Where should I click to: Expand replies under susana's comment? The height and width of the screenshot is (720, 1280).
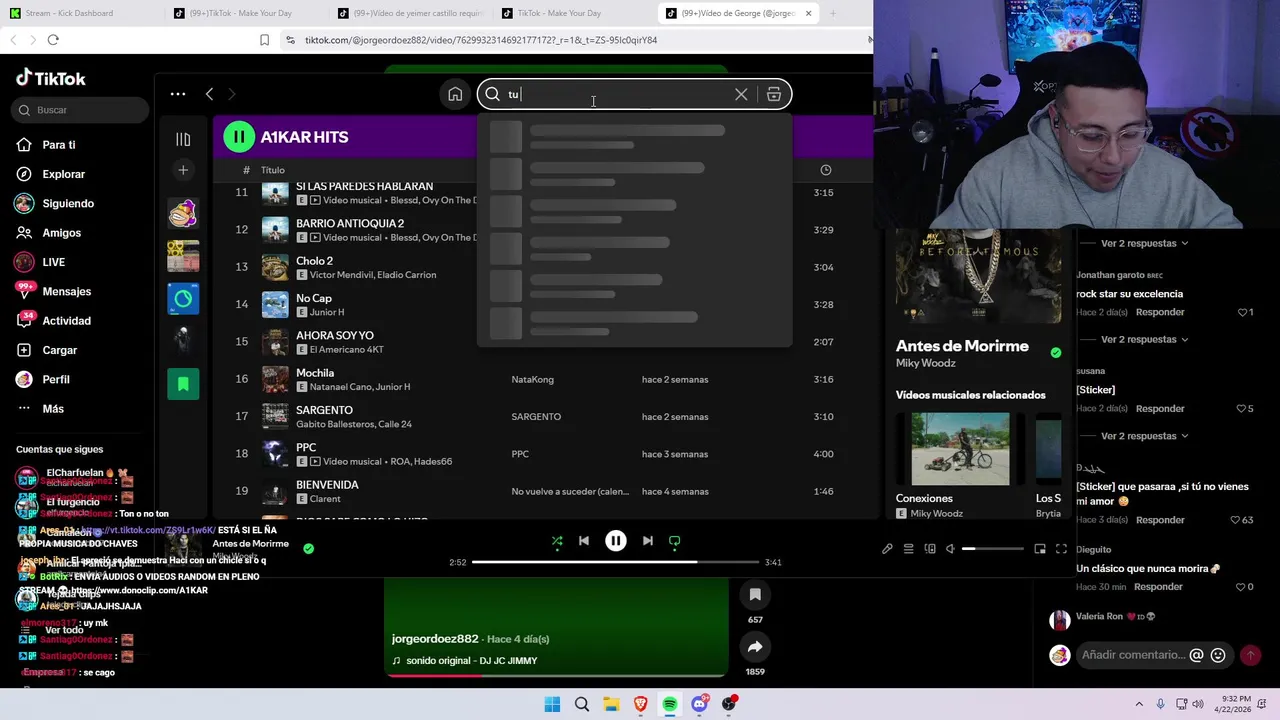coord(1144,436)
